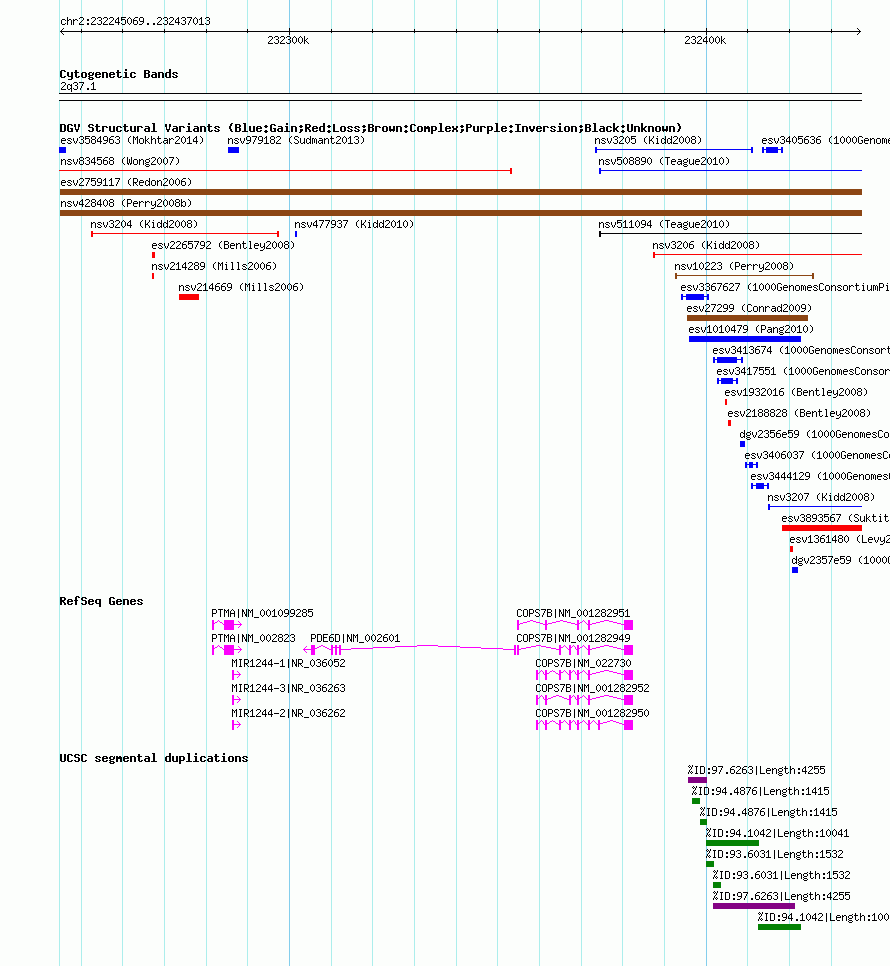The image size is (890, 966).
Task: Click the Length:10041 green duplication bar
Action: (732, 843)
